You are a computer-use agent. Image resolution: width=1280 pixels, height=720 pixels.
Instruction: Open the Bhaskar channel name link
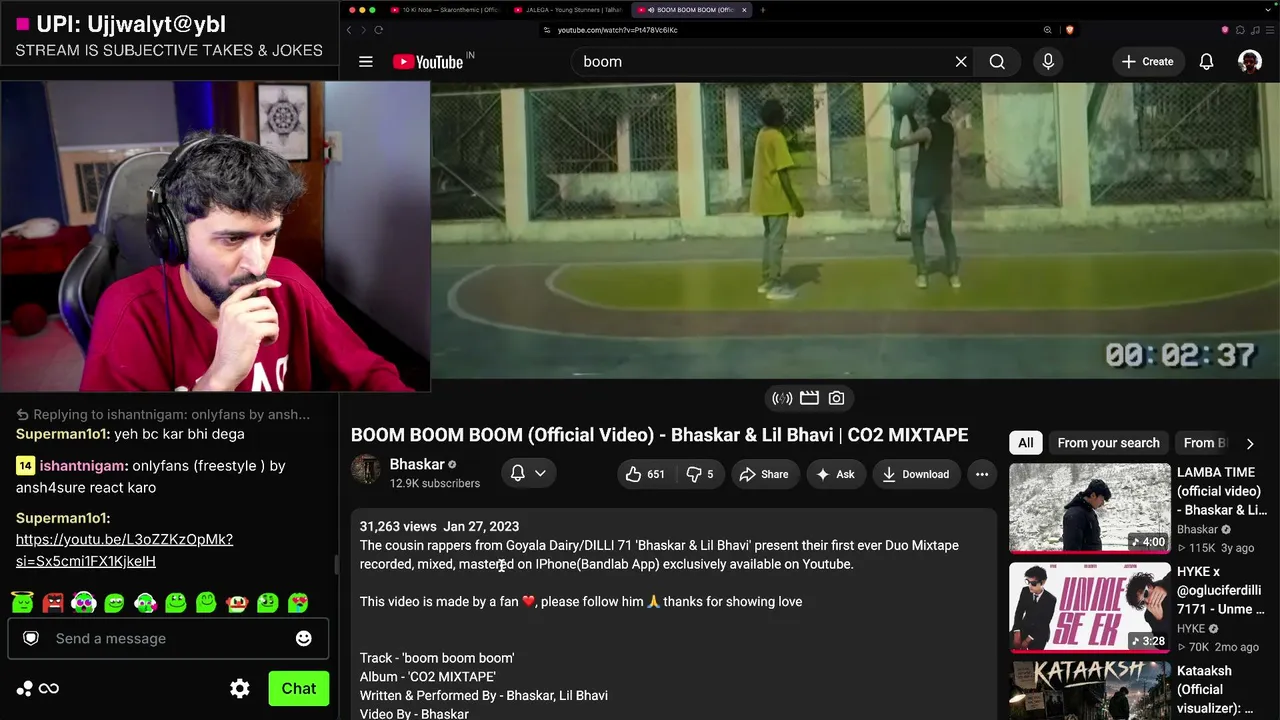pyautogui.click(x=417, y=464)
